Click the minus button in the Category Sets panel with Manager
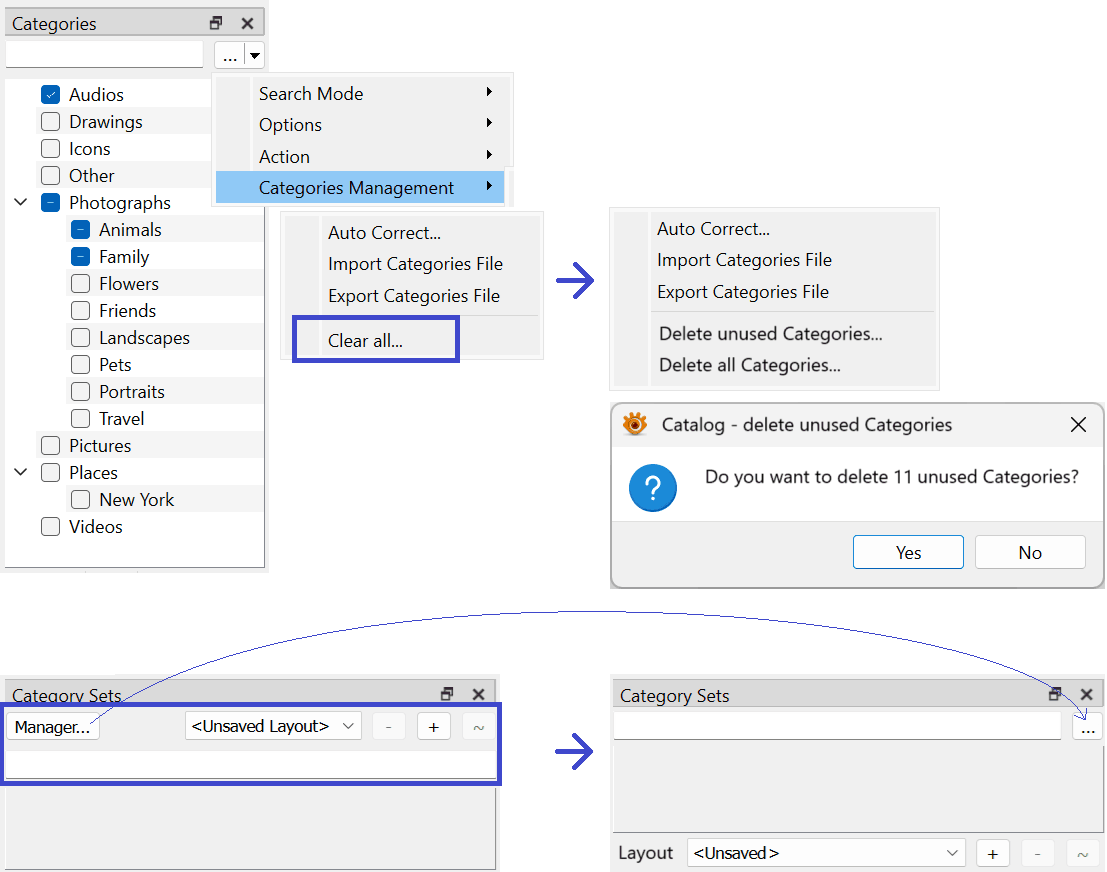Image resolution: width=1107 pixels, height=872 pixels. click(388, 727)
